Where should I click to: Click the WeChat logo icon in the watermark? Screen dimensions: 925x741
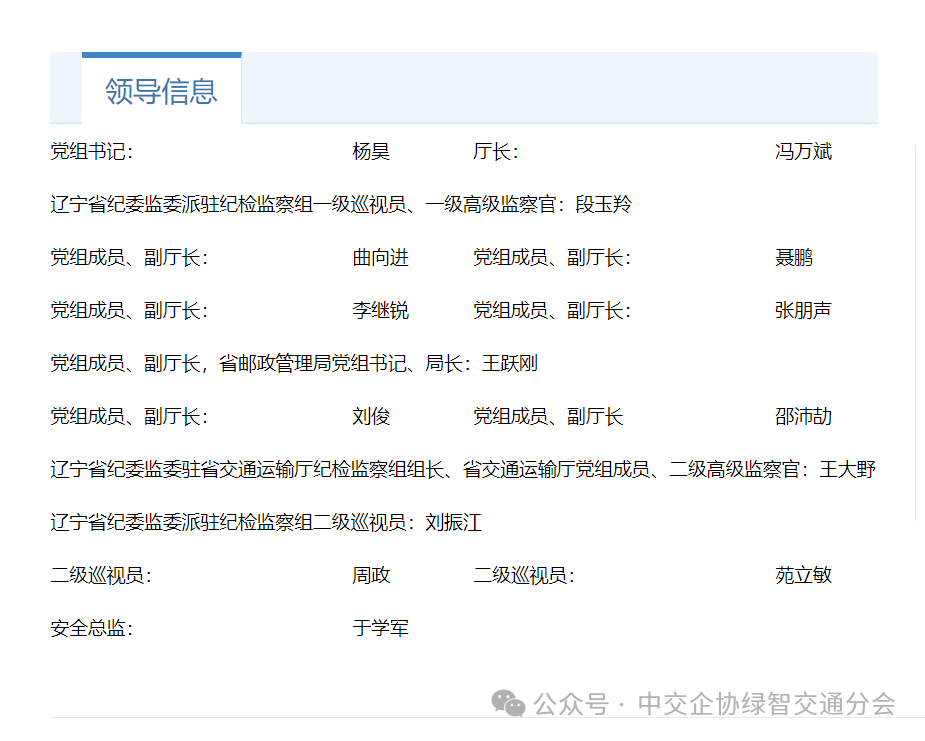(x=512, y=704)
